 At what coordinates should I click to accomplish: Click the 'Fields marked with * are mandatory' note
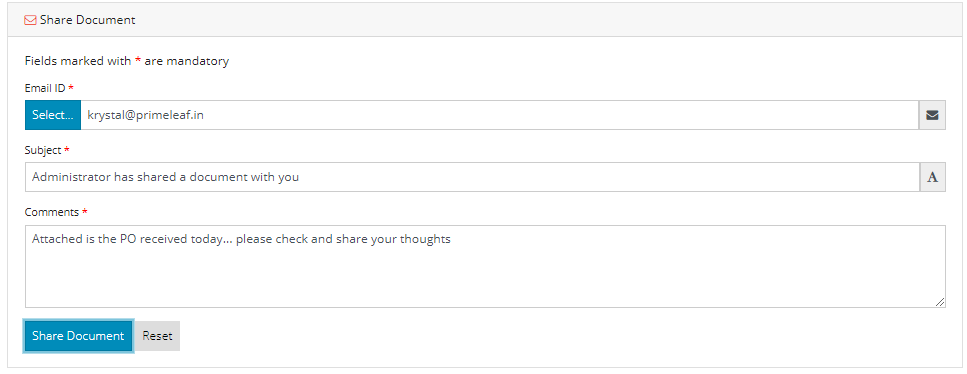tap(126, 61)
